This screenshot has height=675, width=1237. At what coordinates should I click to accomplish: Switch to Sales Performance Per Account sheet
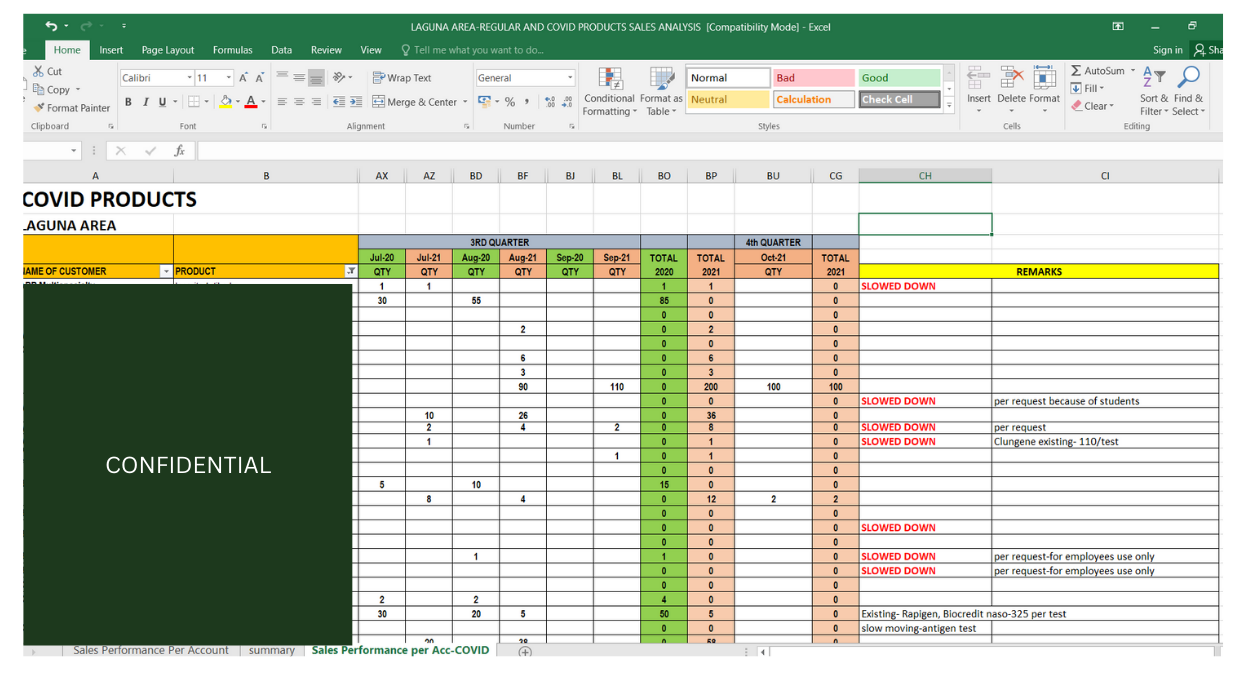[151, 650]
